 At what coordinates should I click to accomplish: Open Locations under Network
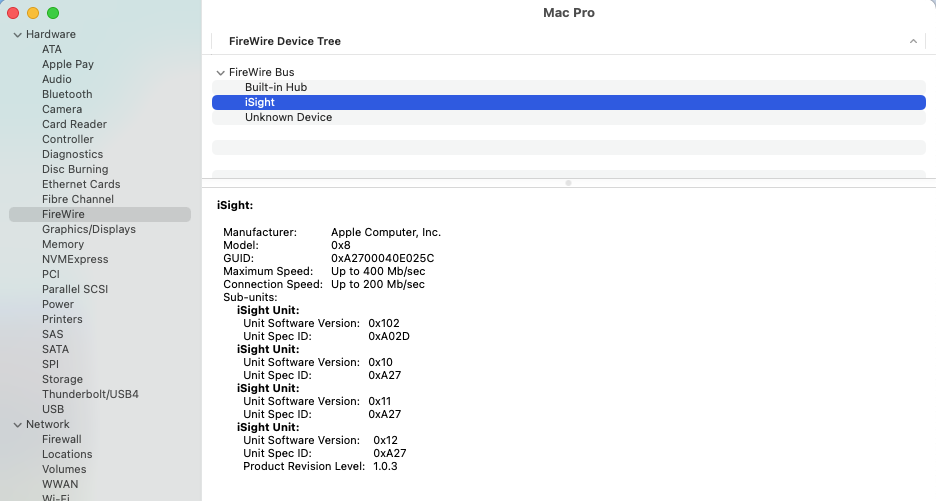(x=67, y=454)
